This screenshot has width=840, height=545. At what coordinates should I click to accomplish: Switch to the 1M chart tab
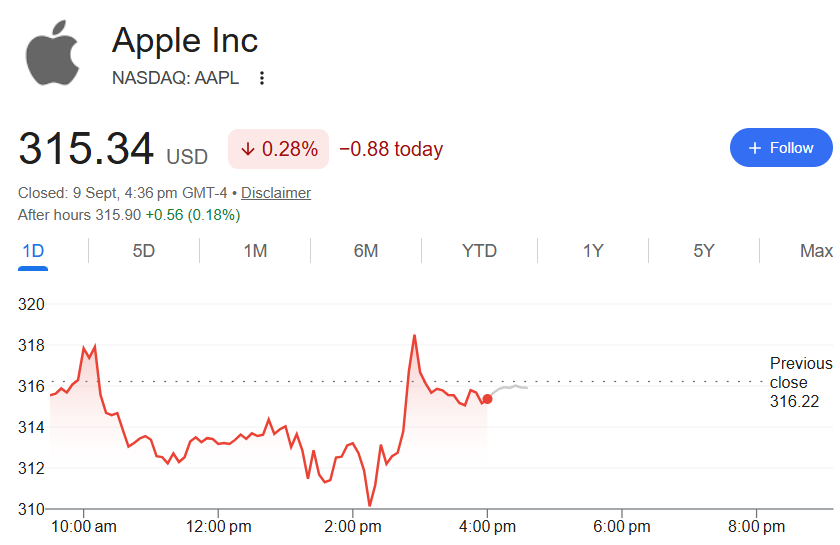[255, 251]
